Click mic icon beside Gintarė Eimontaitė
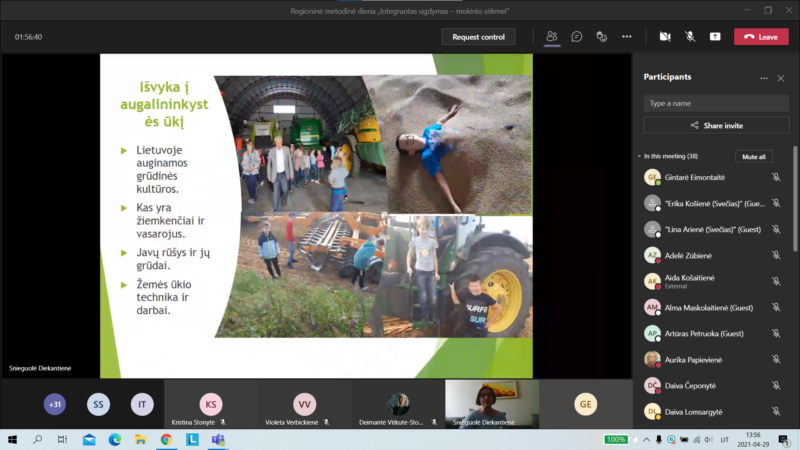Screen dimensions: 800x450 [776, 177]
